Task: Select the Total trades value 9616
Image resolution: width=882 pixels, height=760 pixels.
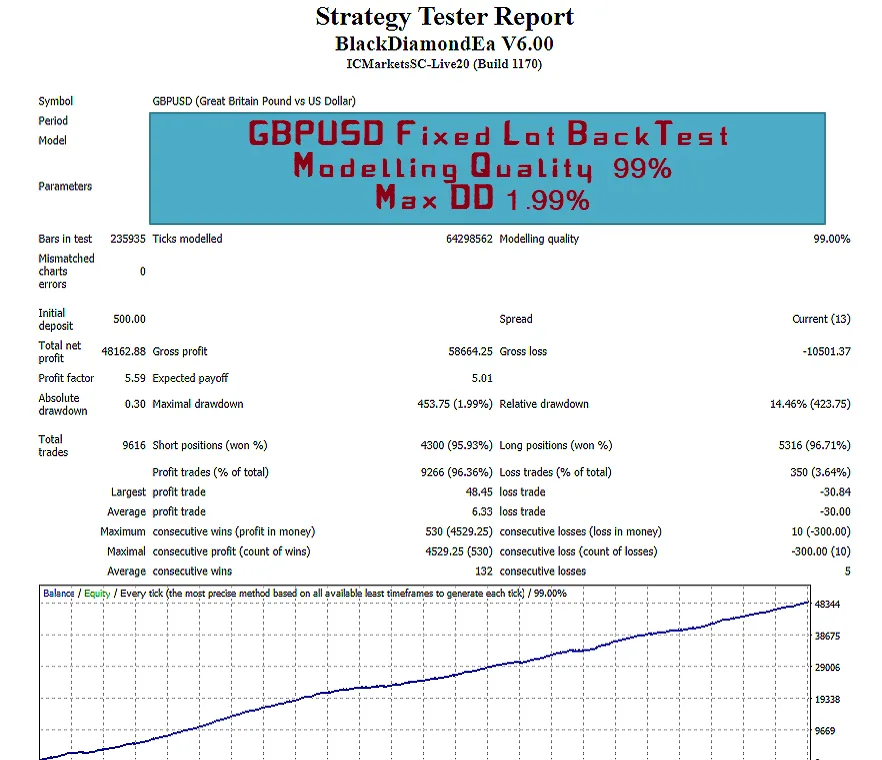Action: [131, 445]
